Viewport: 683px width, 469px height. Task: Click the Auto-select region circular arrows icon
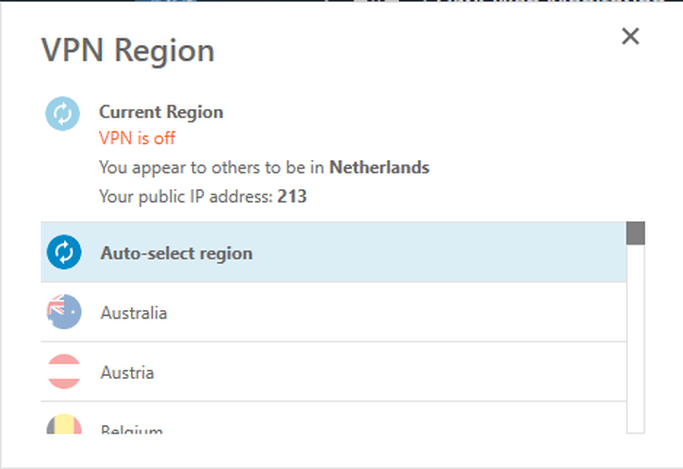pos(64,253)
